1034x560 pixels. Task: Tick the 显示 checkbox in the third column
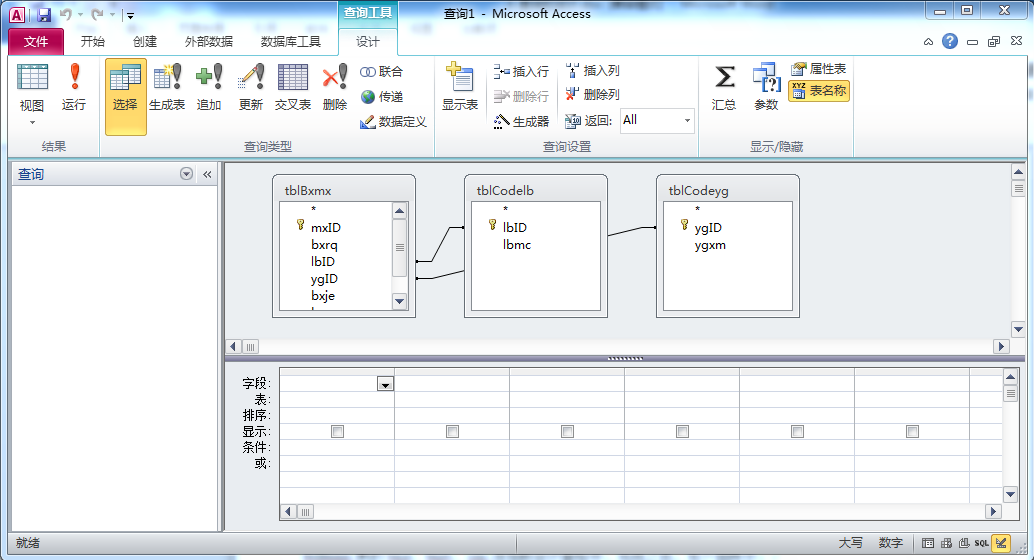567,431
